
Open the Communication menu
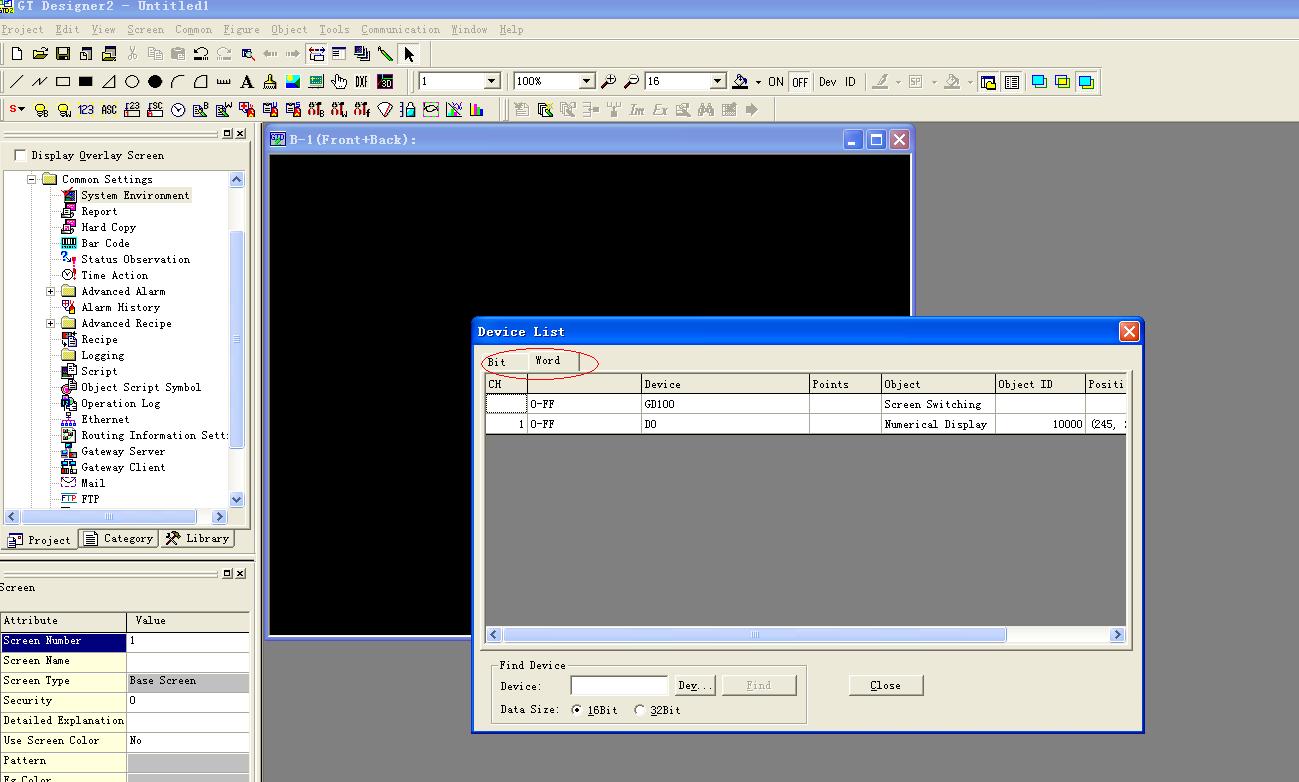coord(400,30)
